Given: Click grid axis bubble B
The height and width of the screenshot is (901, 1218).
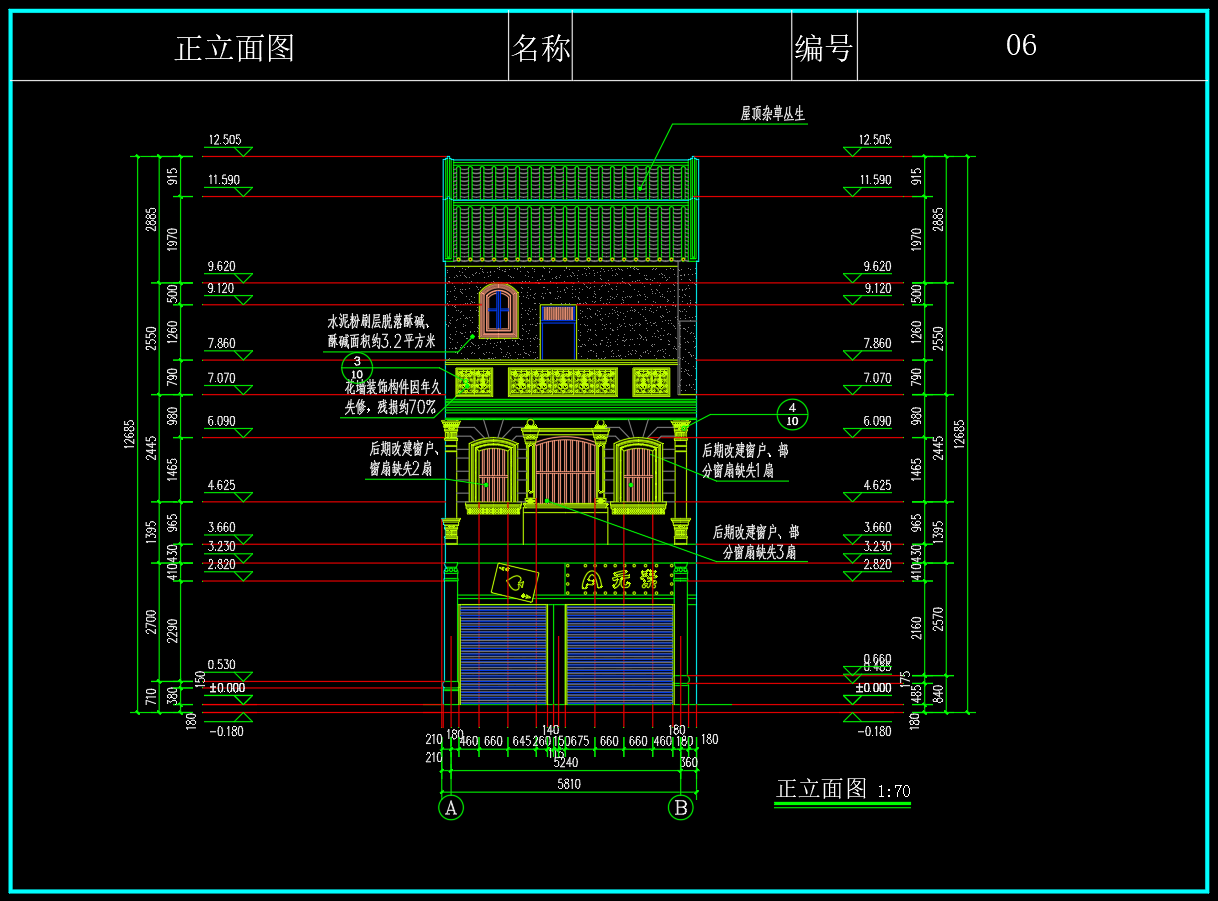Looking at the screenshot, I should pos(681,807).
